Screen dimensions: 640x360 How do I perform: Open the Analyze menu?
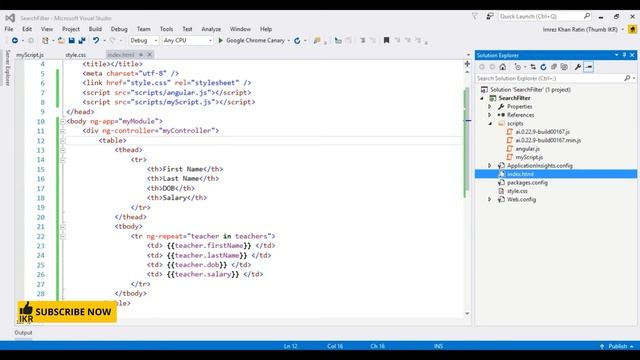[211, 29]
